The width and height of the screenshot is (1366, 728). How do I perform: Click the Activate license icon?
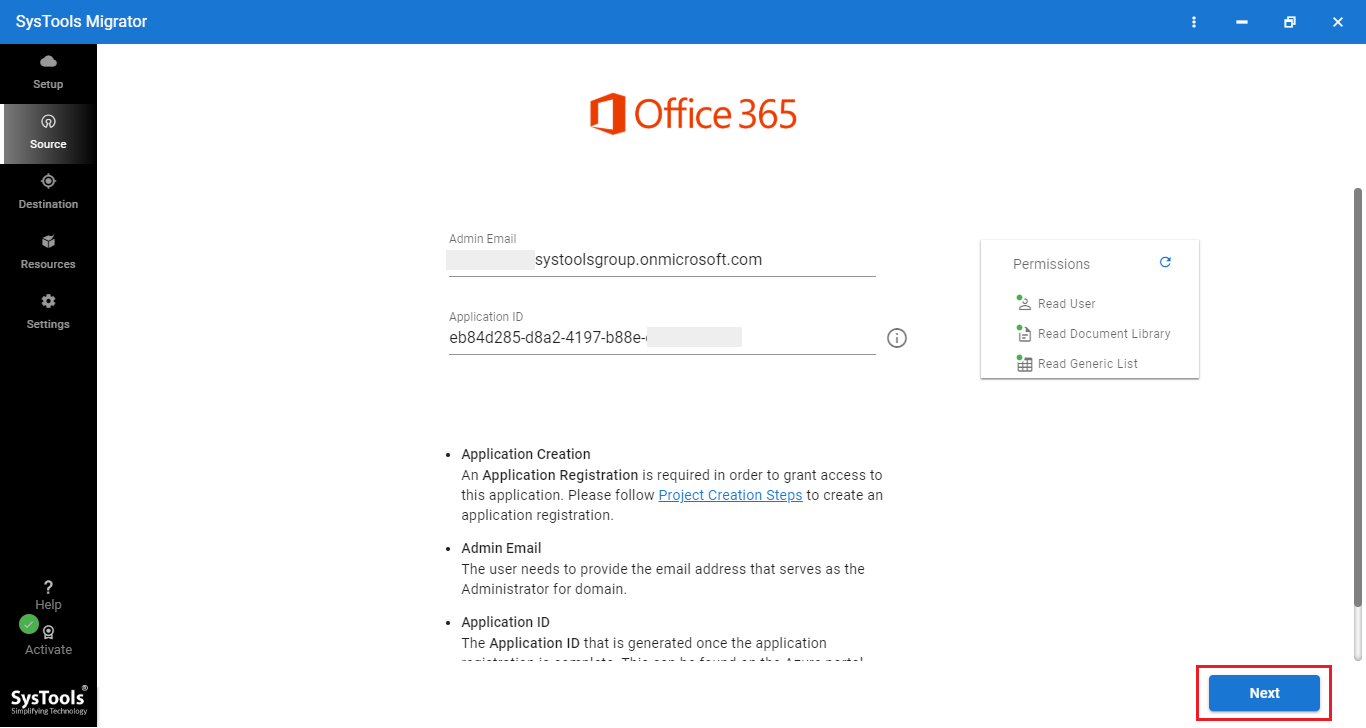pyautogui.click(x=48, y=632)
